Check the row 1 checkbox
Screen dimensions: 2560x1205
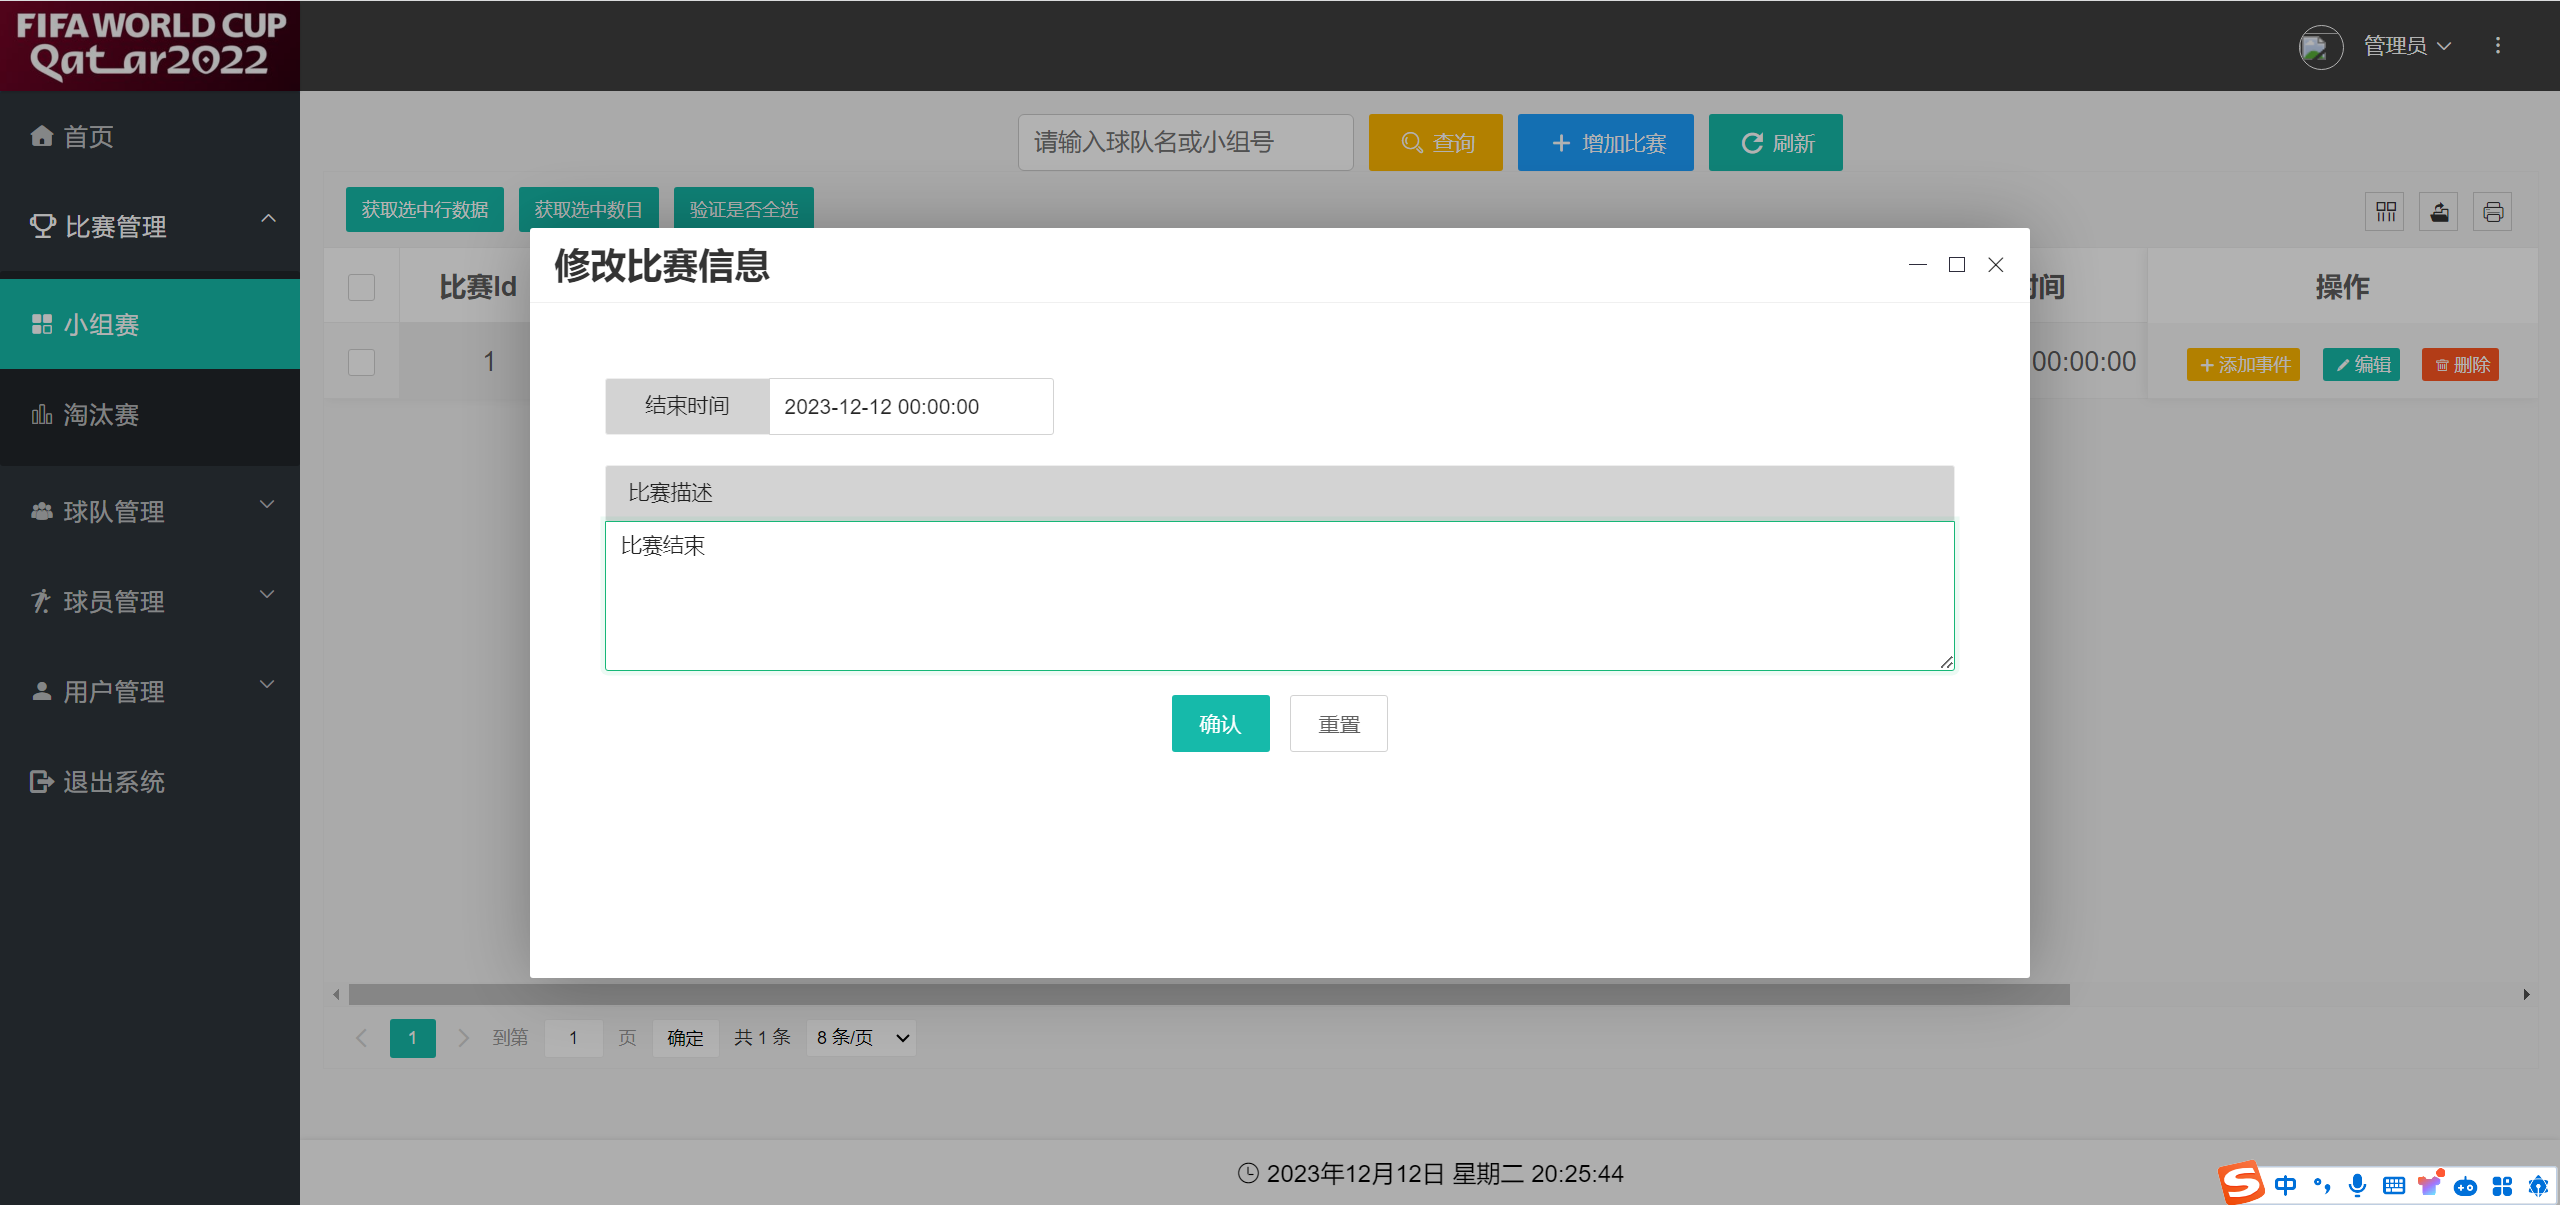[361, 362]
